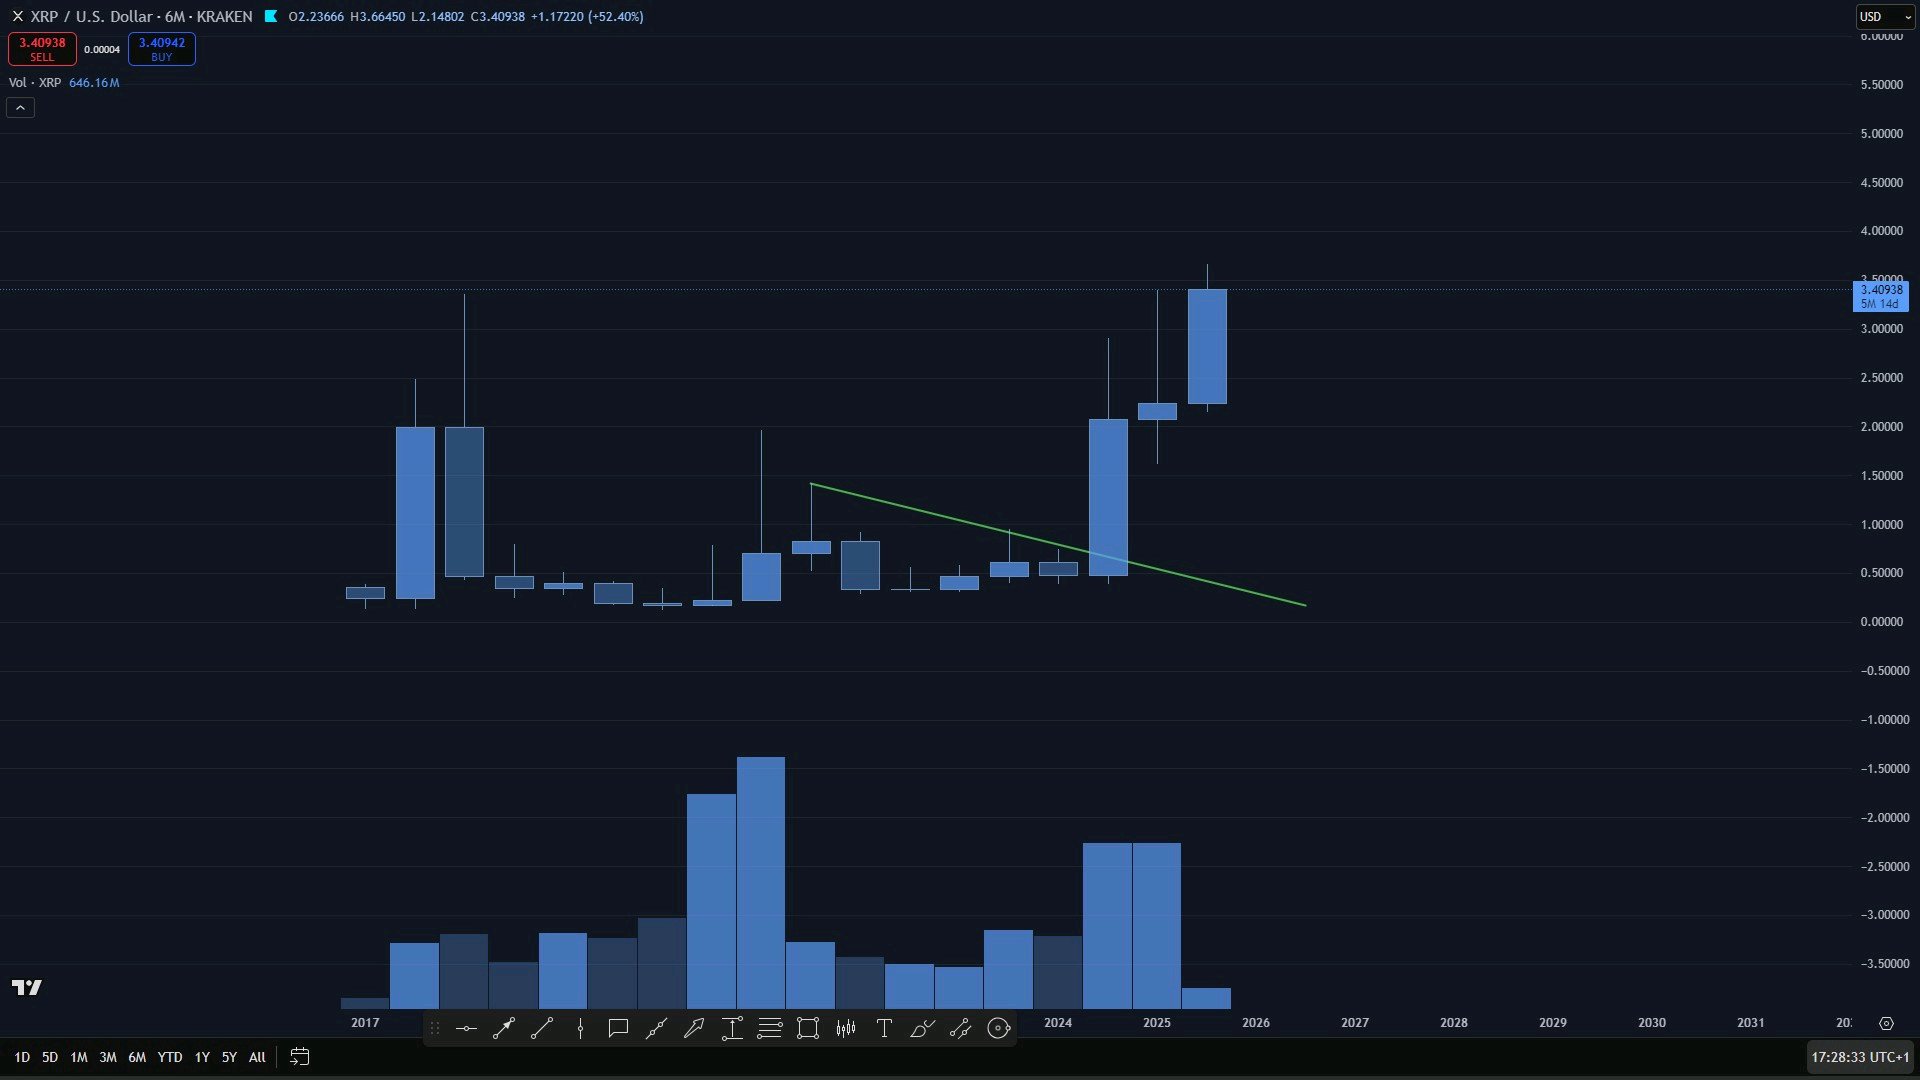1920x1080 pixels.
Task: Open chart axis settings gear
Action: click(1886, 1023)
